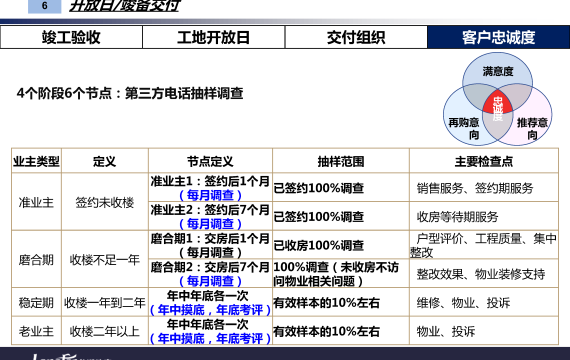The image size is (570, 360).
Task: Click 有效样本的10%左右 in 稳定期 row
Action: pyautogui.click(x=341, y=302)
